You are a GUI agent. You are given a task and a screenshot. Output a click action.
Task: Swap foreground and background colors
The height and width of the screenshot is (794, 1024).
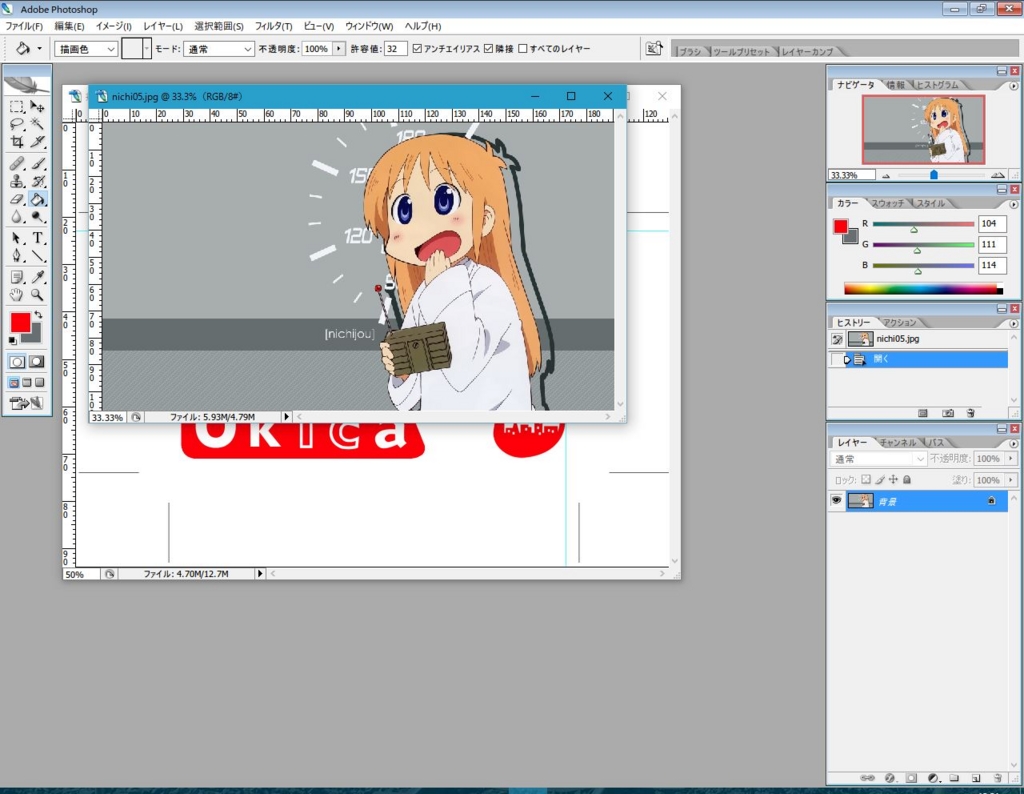pyautogui.click(x=39, y=315)
